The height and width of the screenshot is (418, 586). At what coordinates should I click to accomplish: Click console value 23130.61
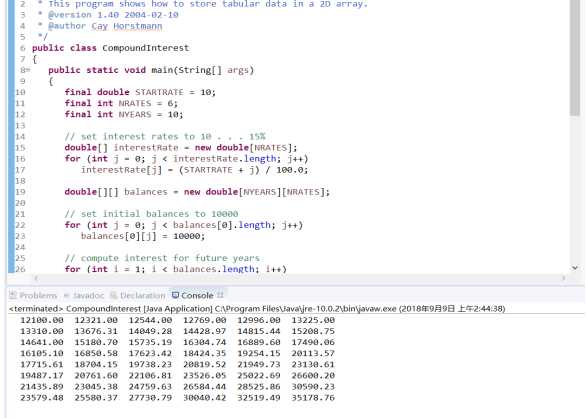313,365
